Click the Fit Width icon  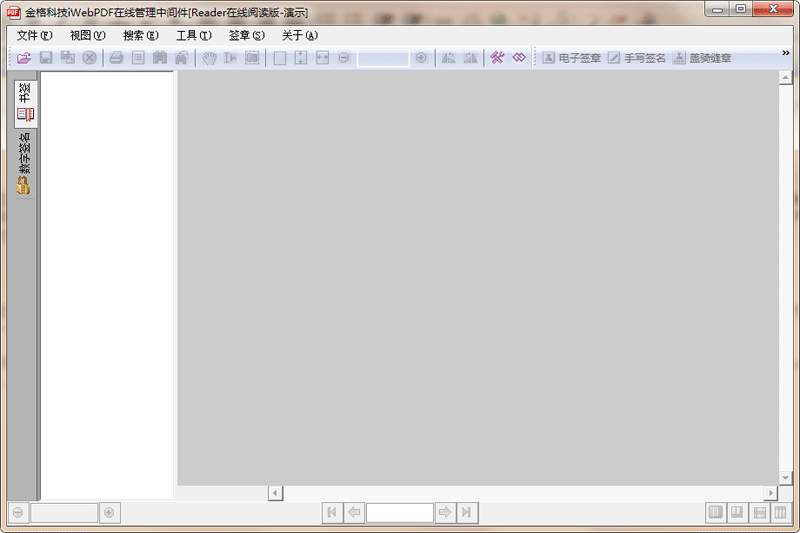pyautogui.click(x=322, y=58)
